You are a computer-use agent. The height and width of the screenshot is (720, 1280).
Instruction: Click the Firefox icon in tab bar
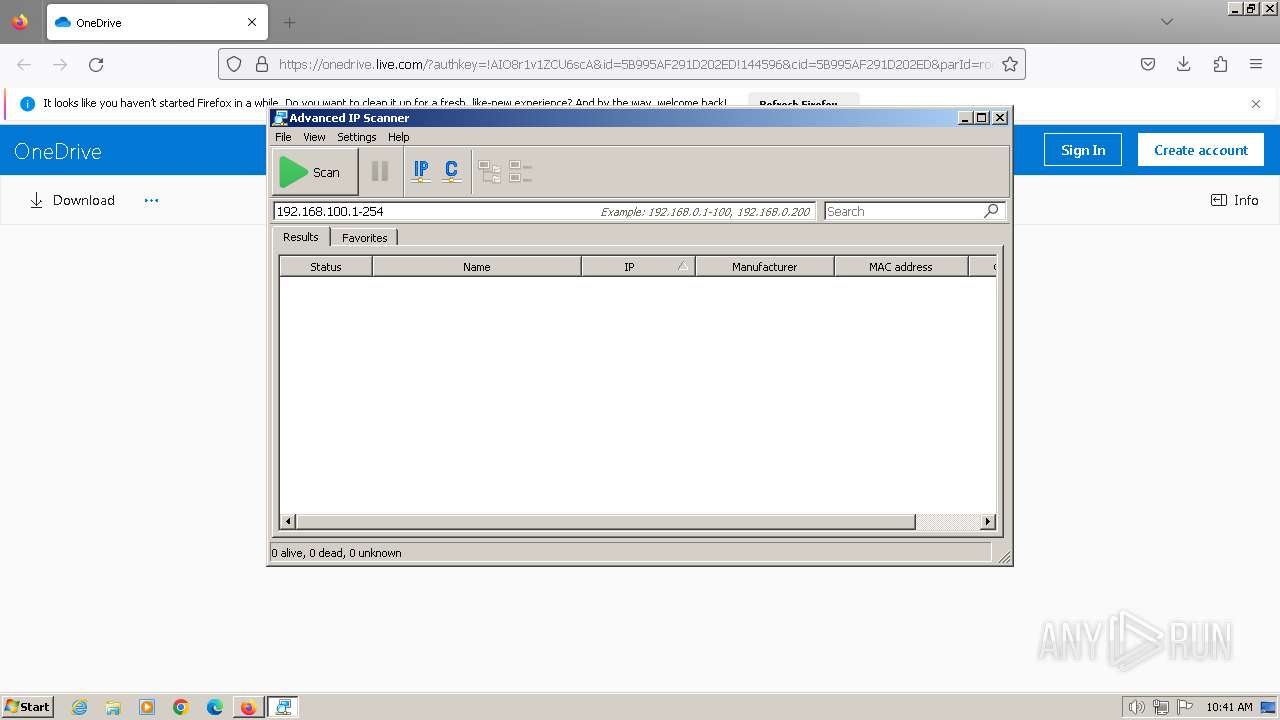(x=20, y=21)
